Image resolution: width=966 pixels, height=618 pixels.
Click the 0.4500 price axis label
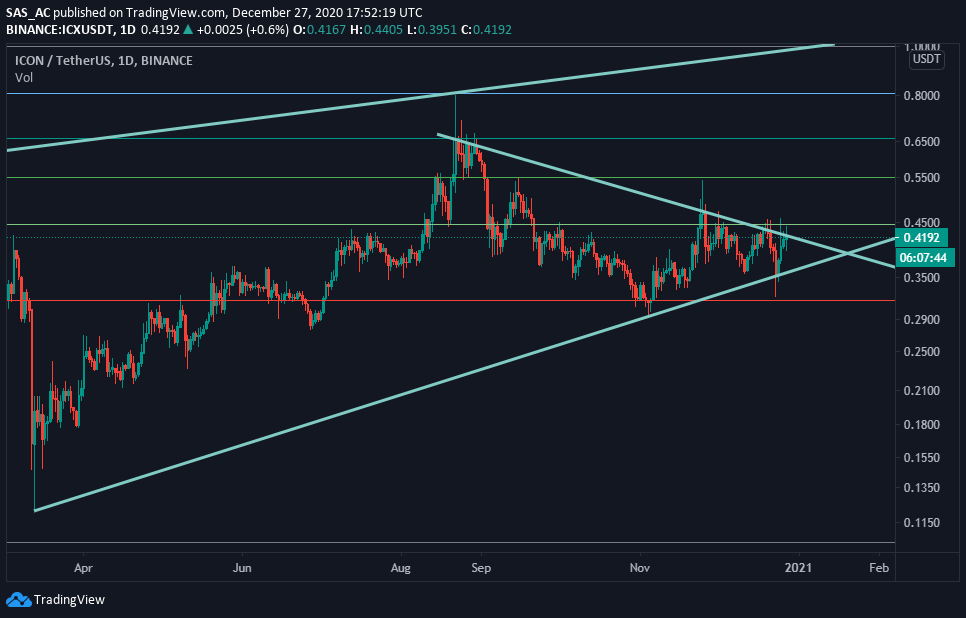pos(922,222)
